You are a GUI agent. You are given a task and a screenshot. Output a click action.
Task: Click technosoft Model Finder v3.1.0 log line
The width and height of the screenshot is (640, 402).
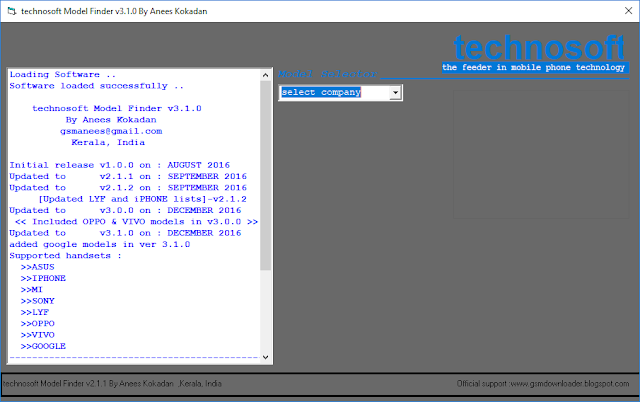117,109
